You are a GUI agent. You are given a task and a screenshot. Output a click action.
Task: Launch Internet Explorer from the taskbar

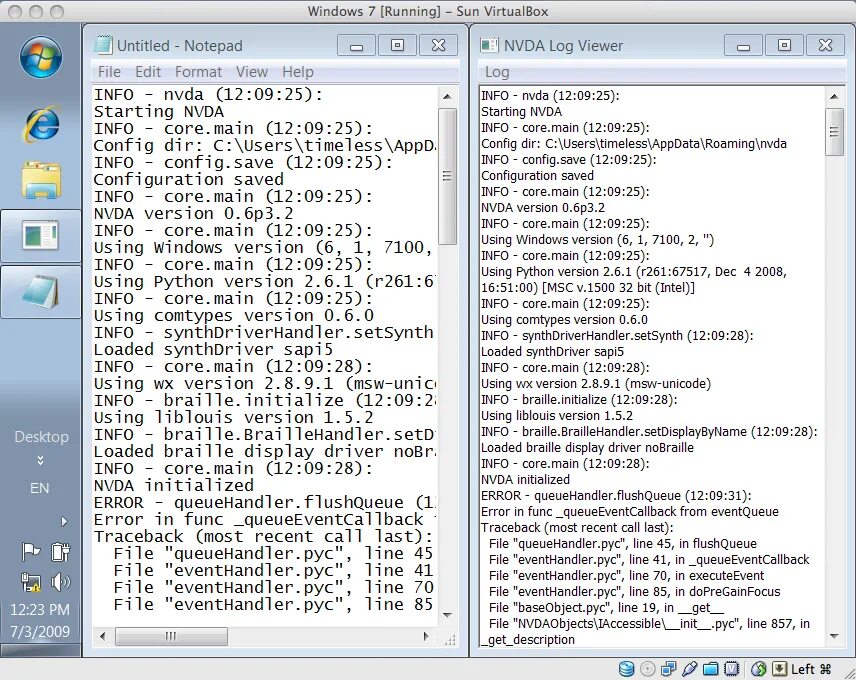41,124
